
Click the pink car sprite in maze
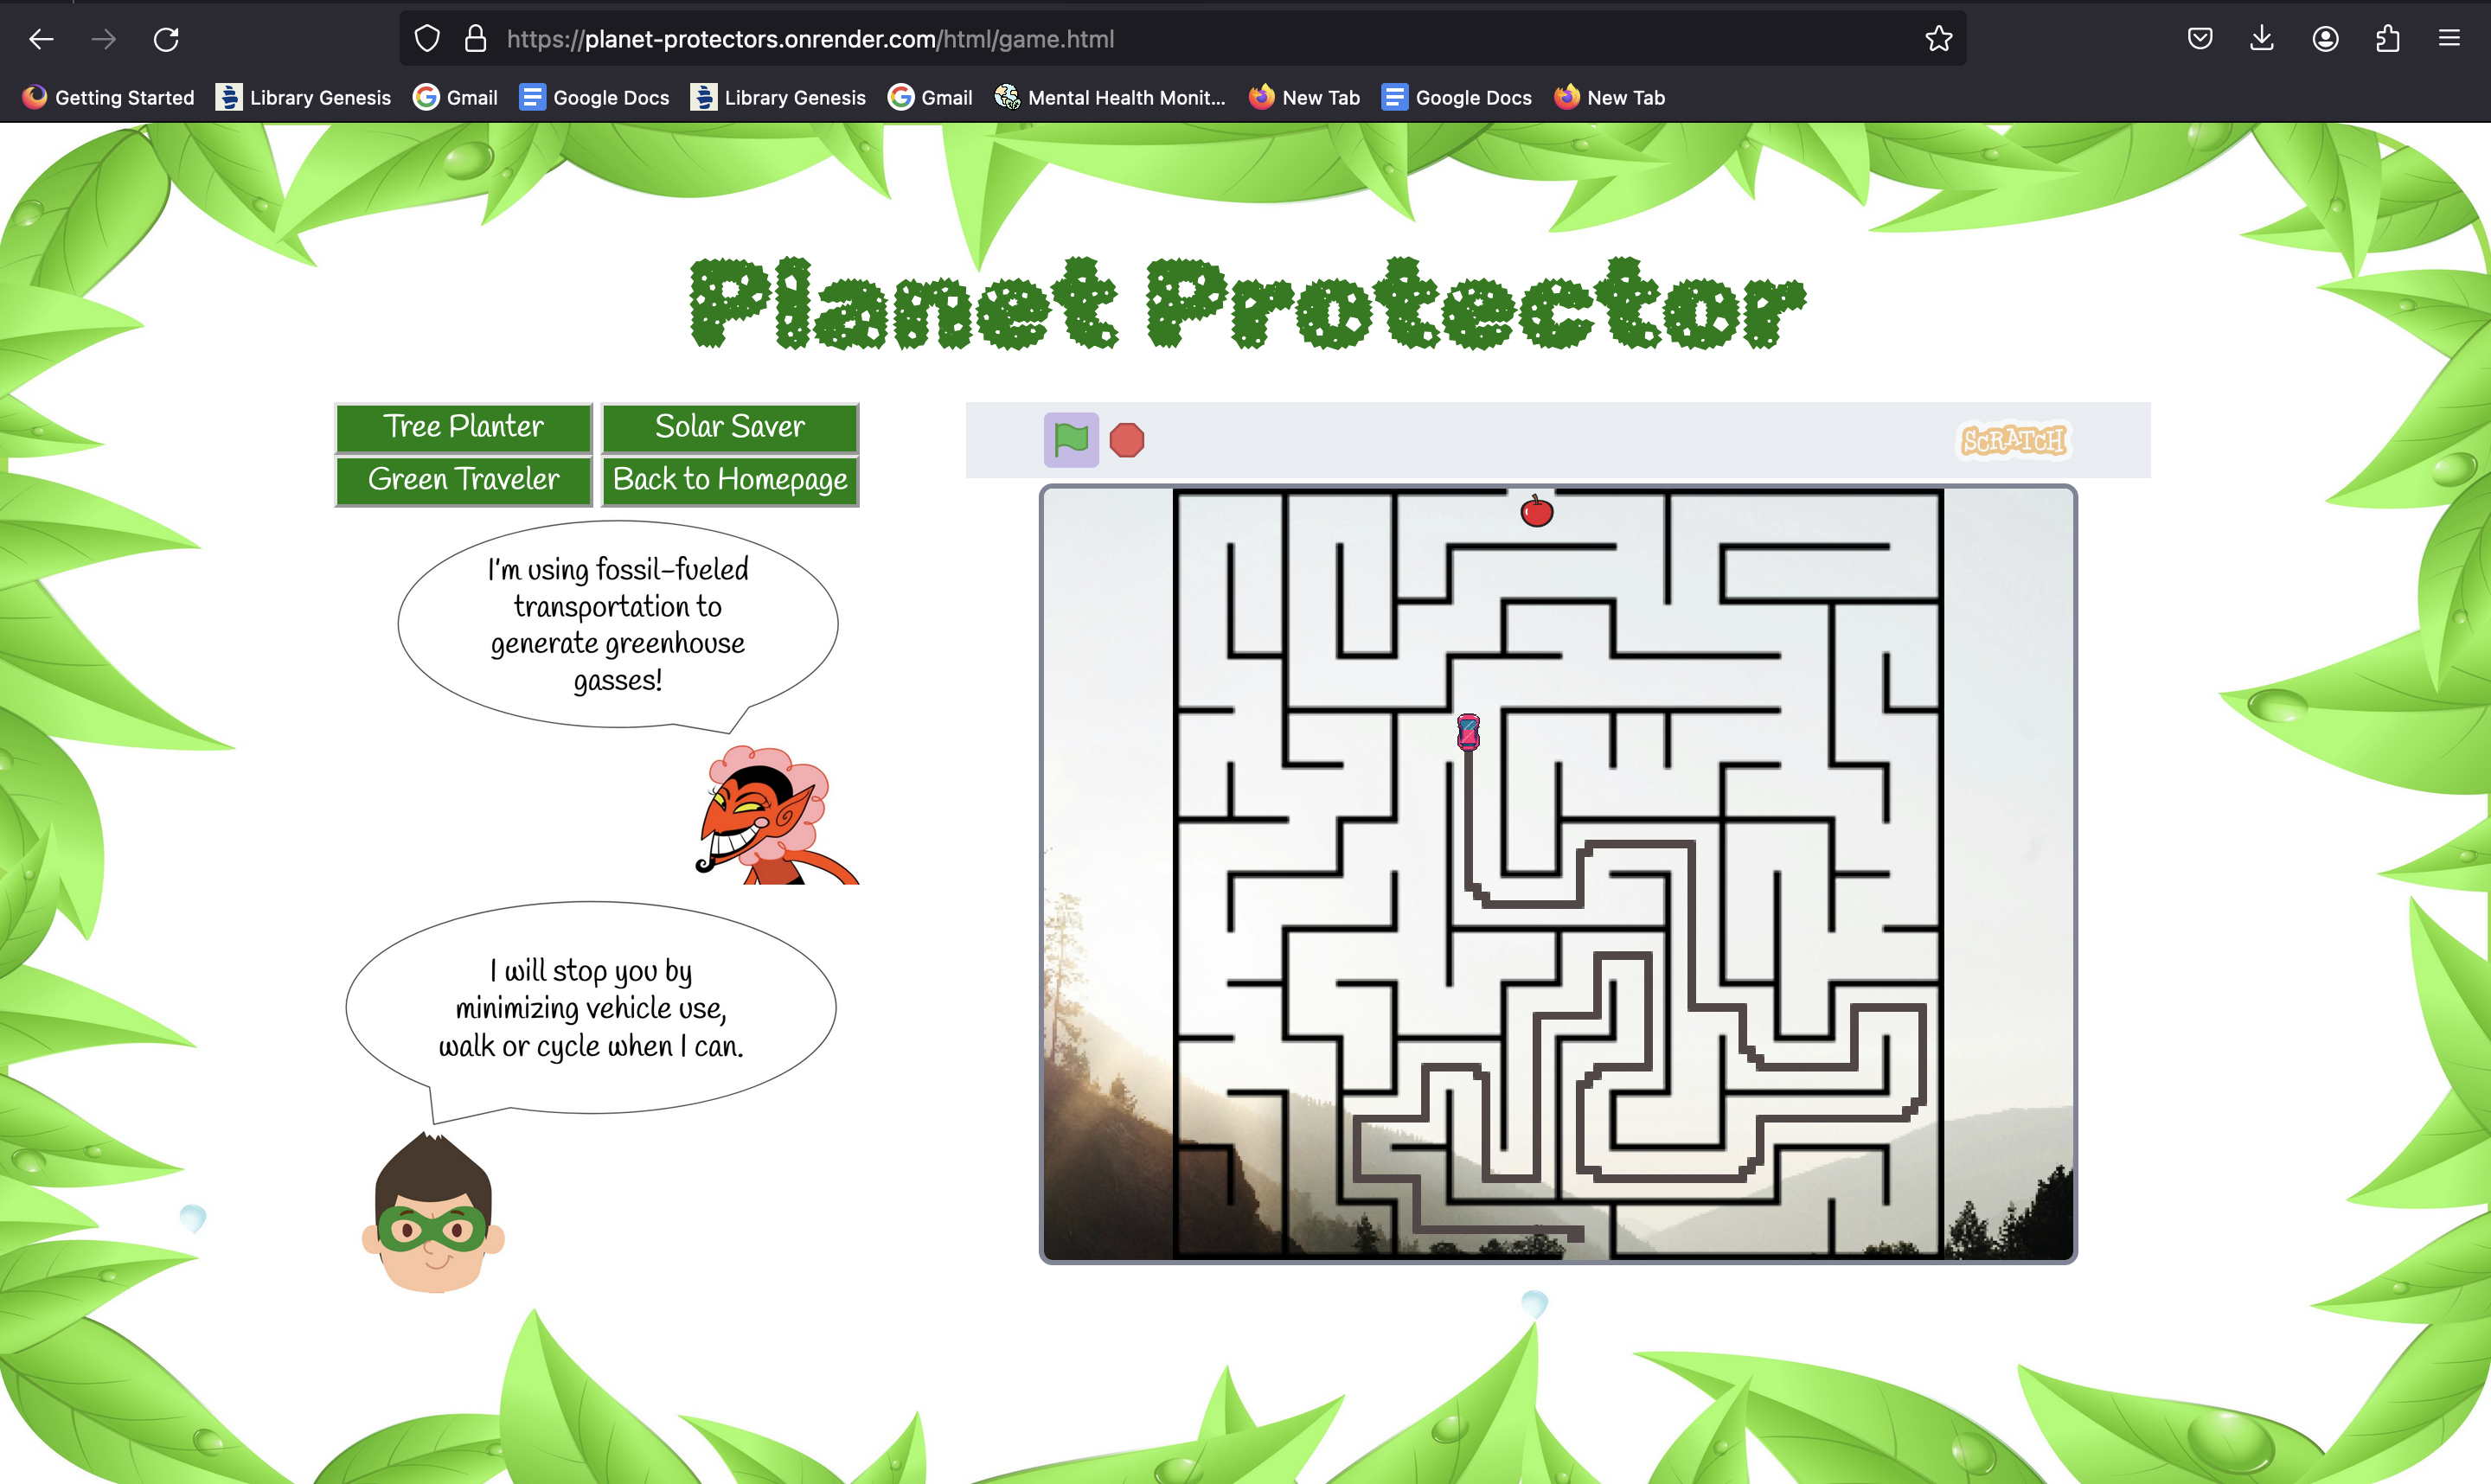(1467, 732)
